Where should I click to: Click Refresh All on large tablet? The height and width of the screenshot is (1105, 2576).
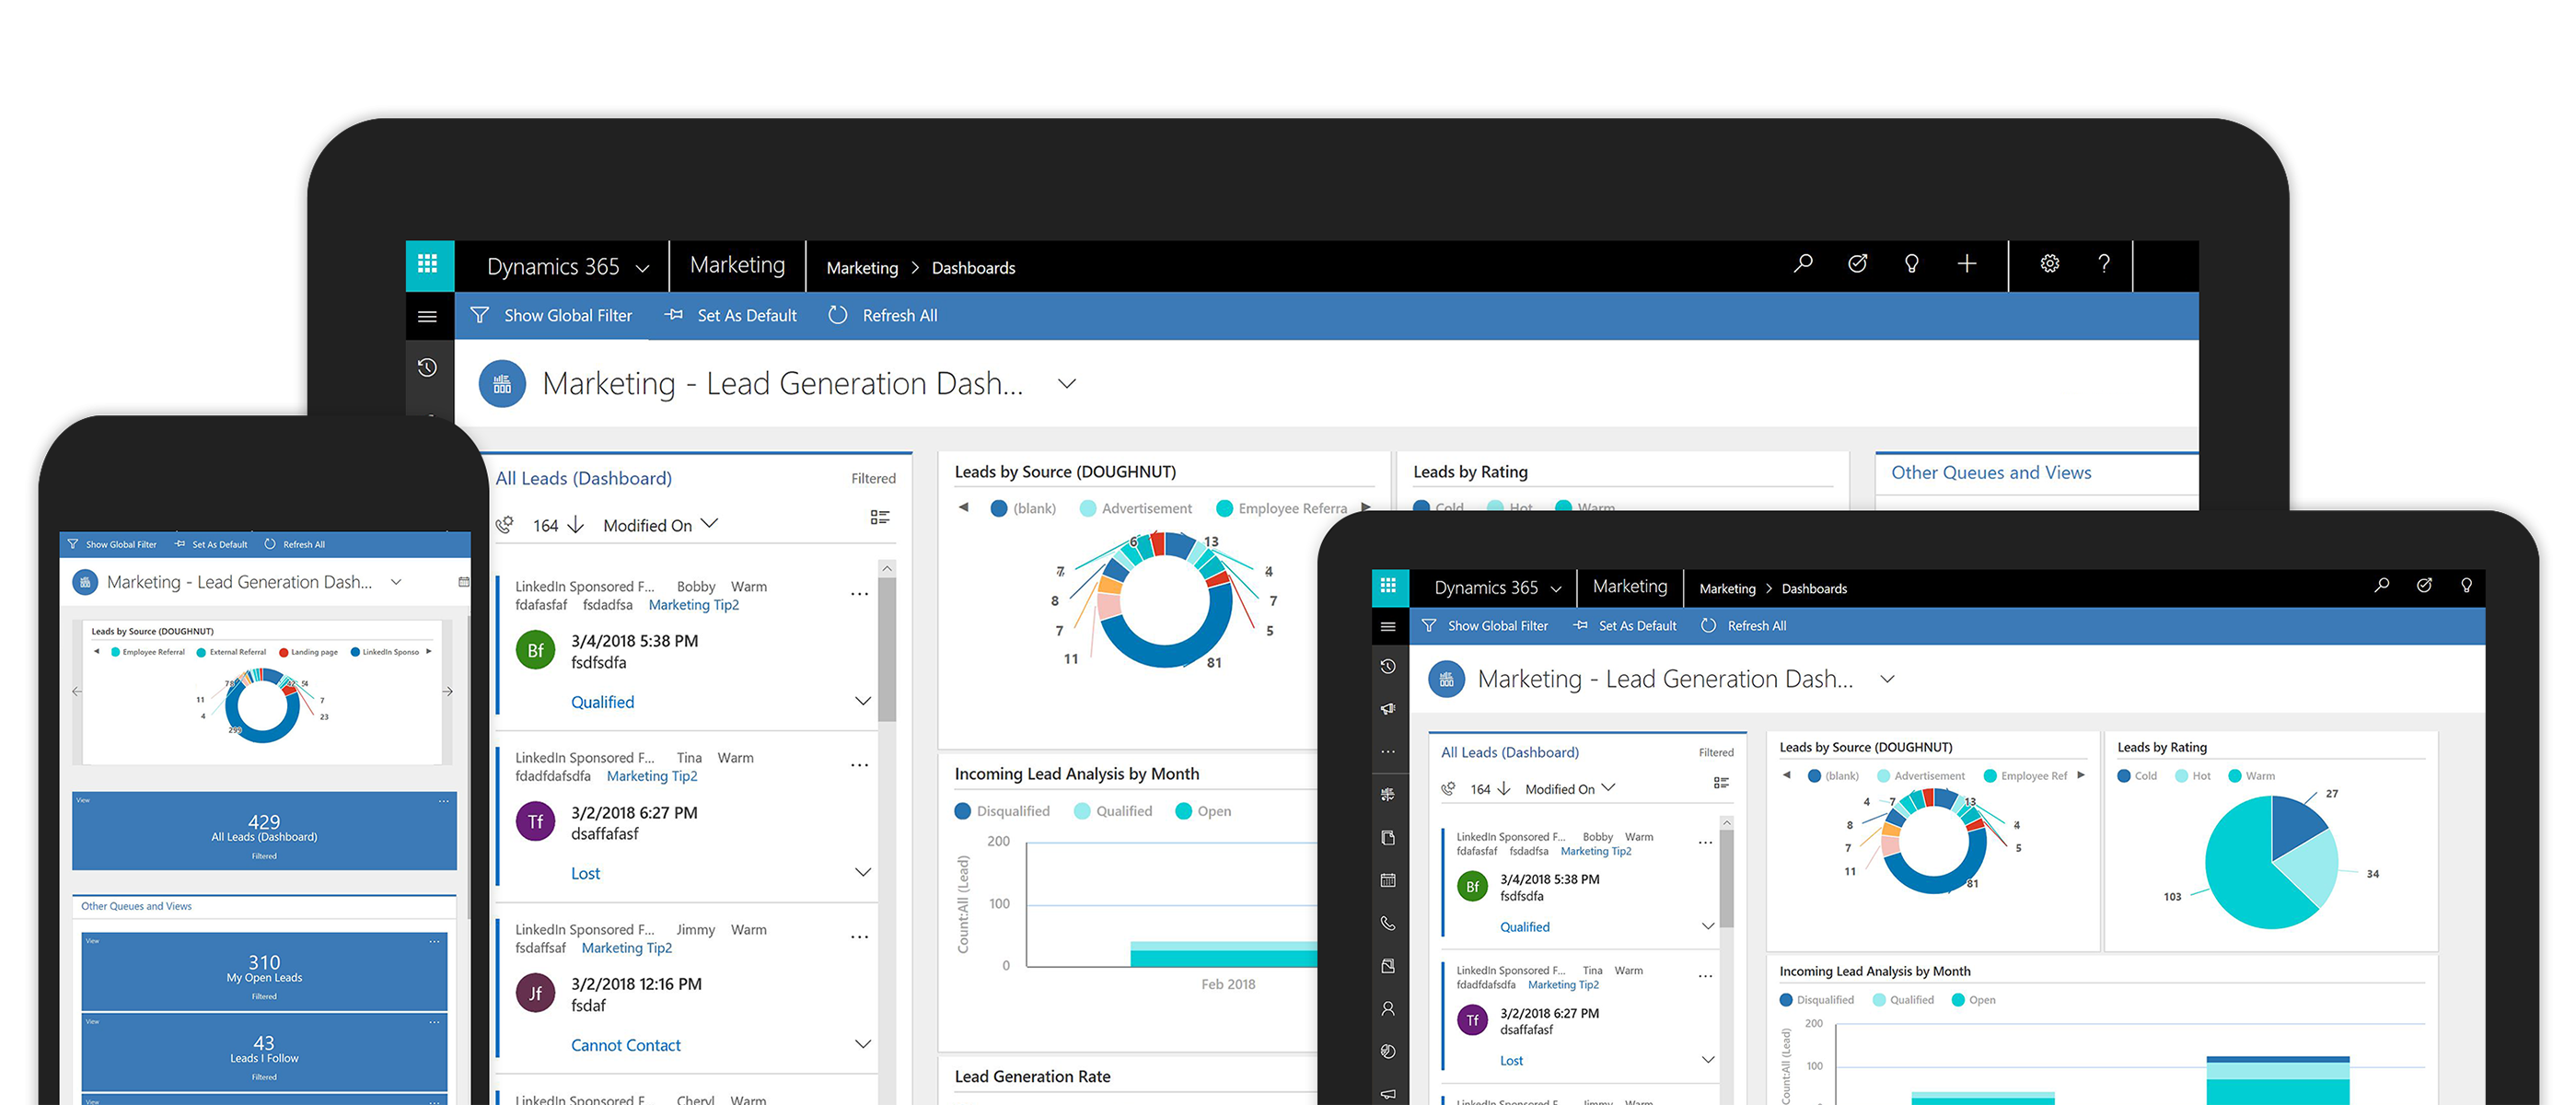(883, 316)
